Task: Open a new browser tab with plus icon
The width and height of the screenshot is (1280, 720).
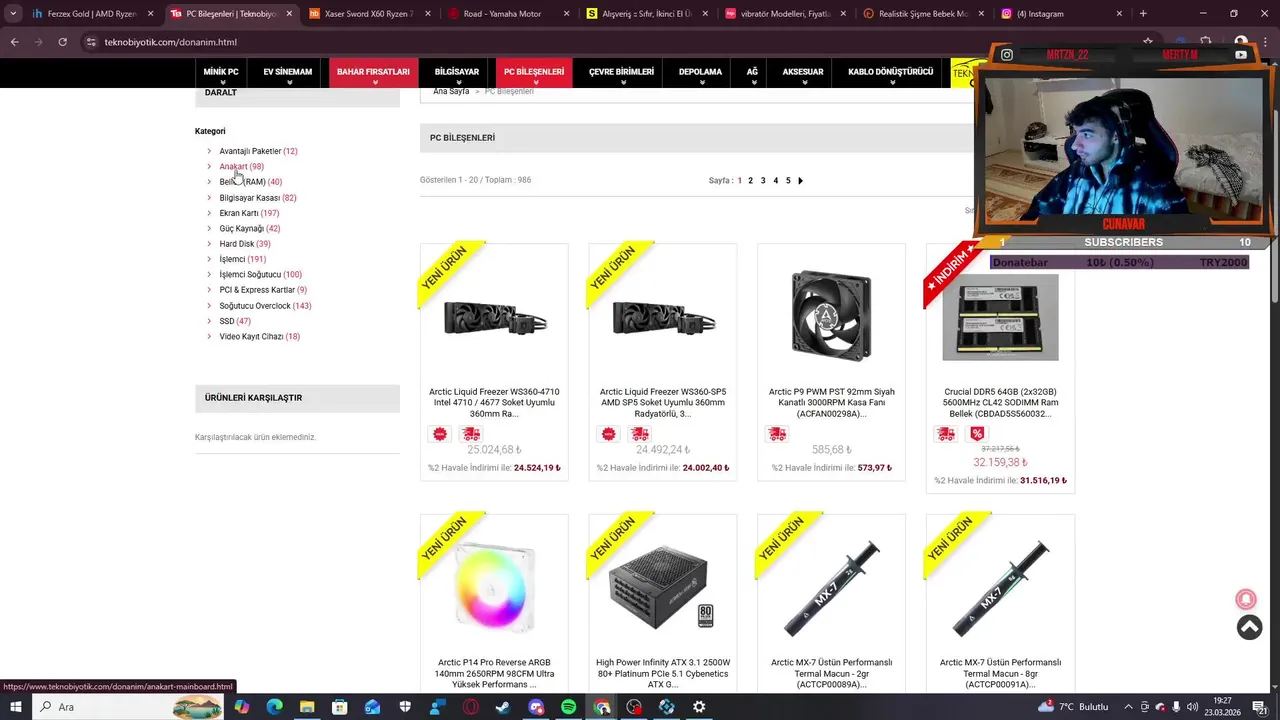Action: pyautogui.click(x=1143, y=14)
